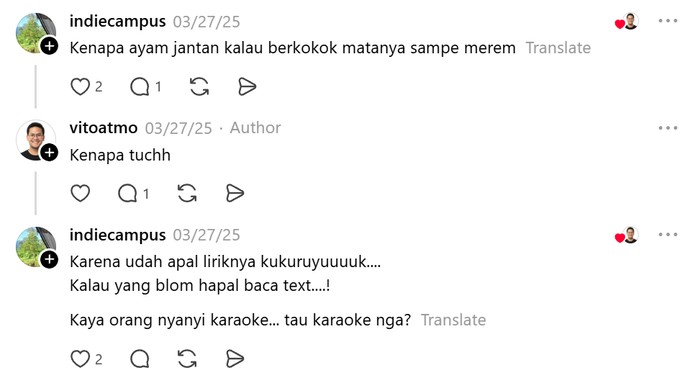The height and width of the screenshot is (378, 700).
Task: Share vitoatmo's reply with send icon
Action: click(x=235, y=193)
